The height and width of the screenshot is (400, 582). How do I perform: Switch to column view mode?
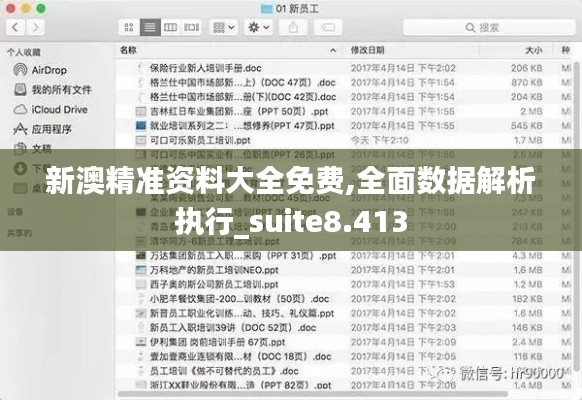(x=170, y=27)
